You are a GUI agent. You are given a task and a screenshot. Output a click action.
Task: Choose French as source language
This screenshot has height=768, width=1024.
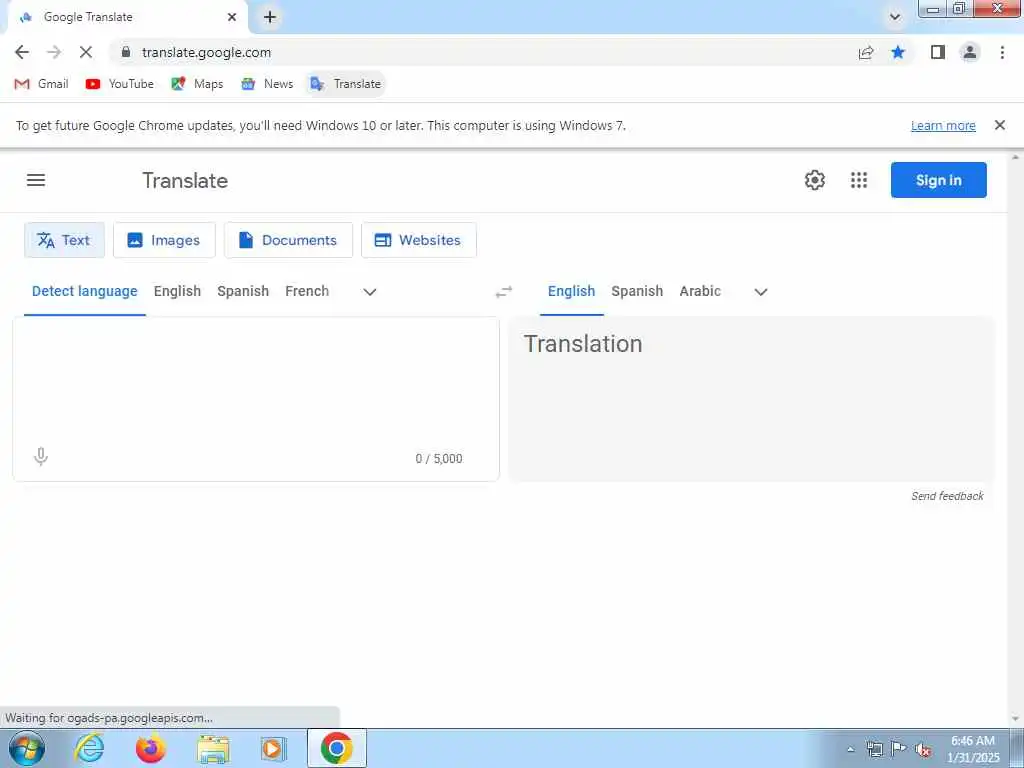point(307,291)
